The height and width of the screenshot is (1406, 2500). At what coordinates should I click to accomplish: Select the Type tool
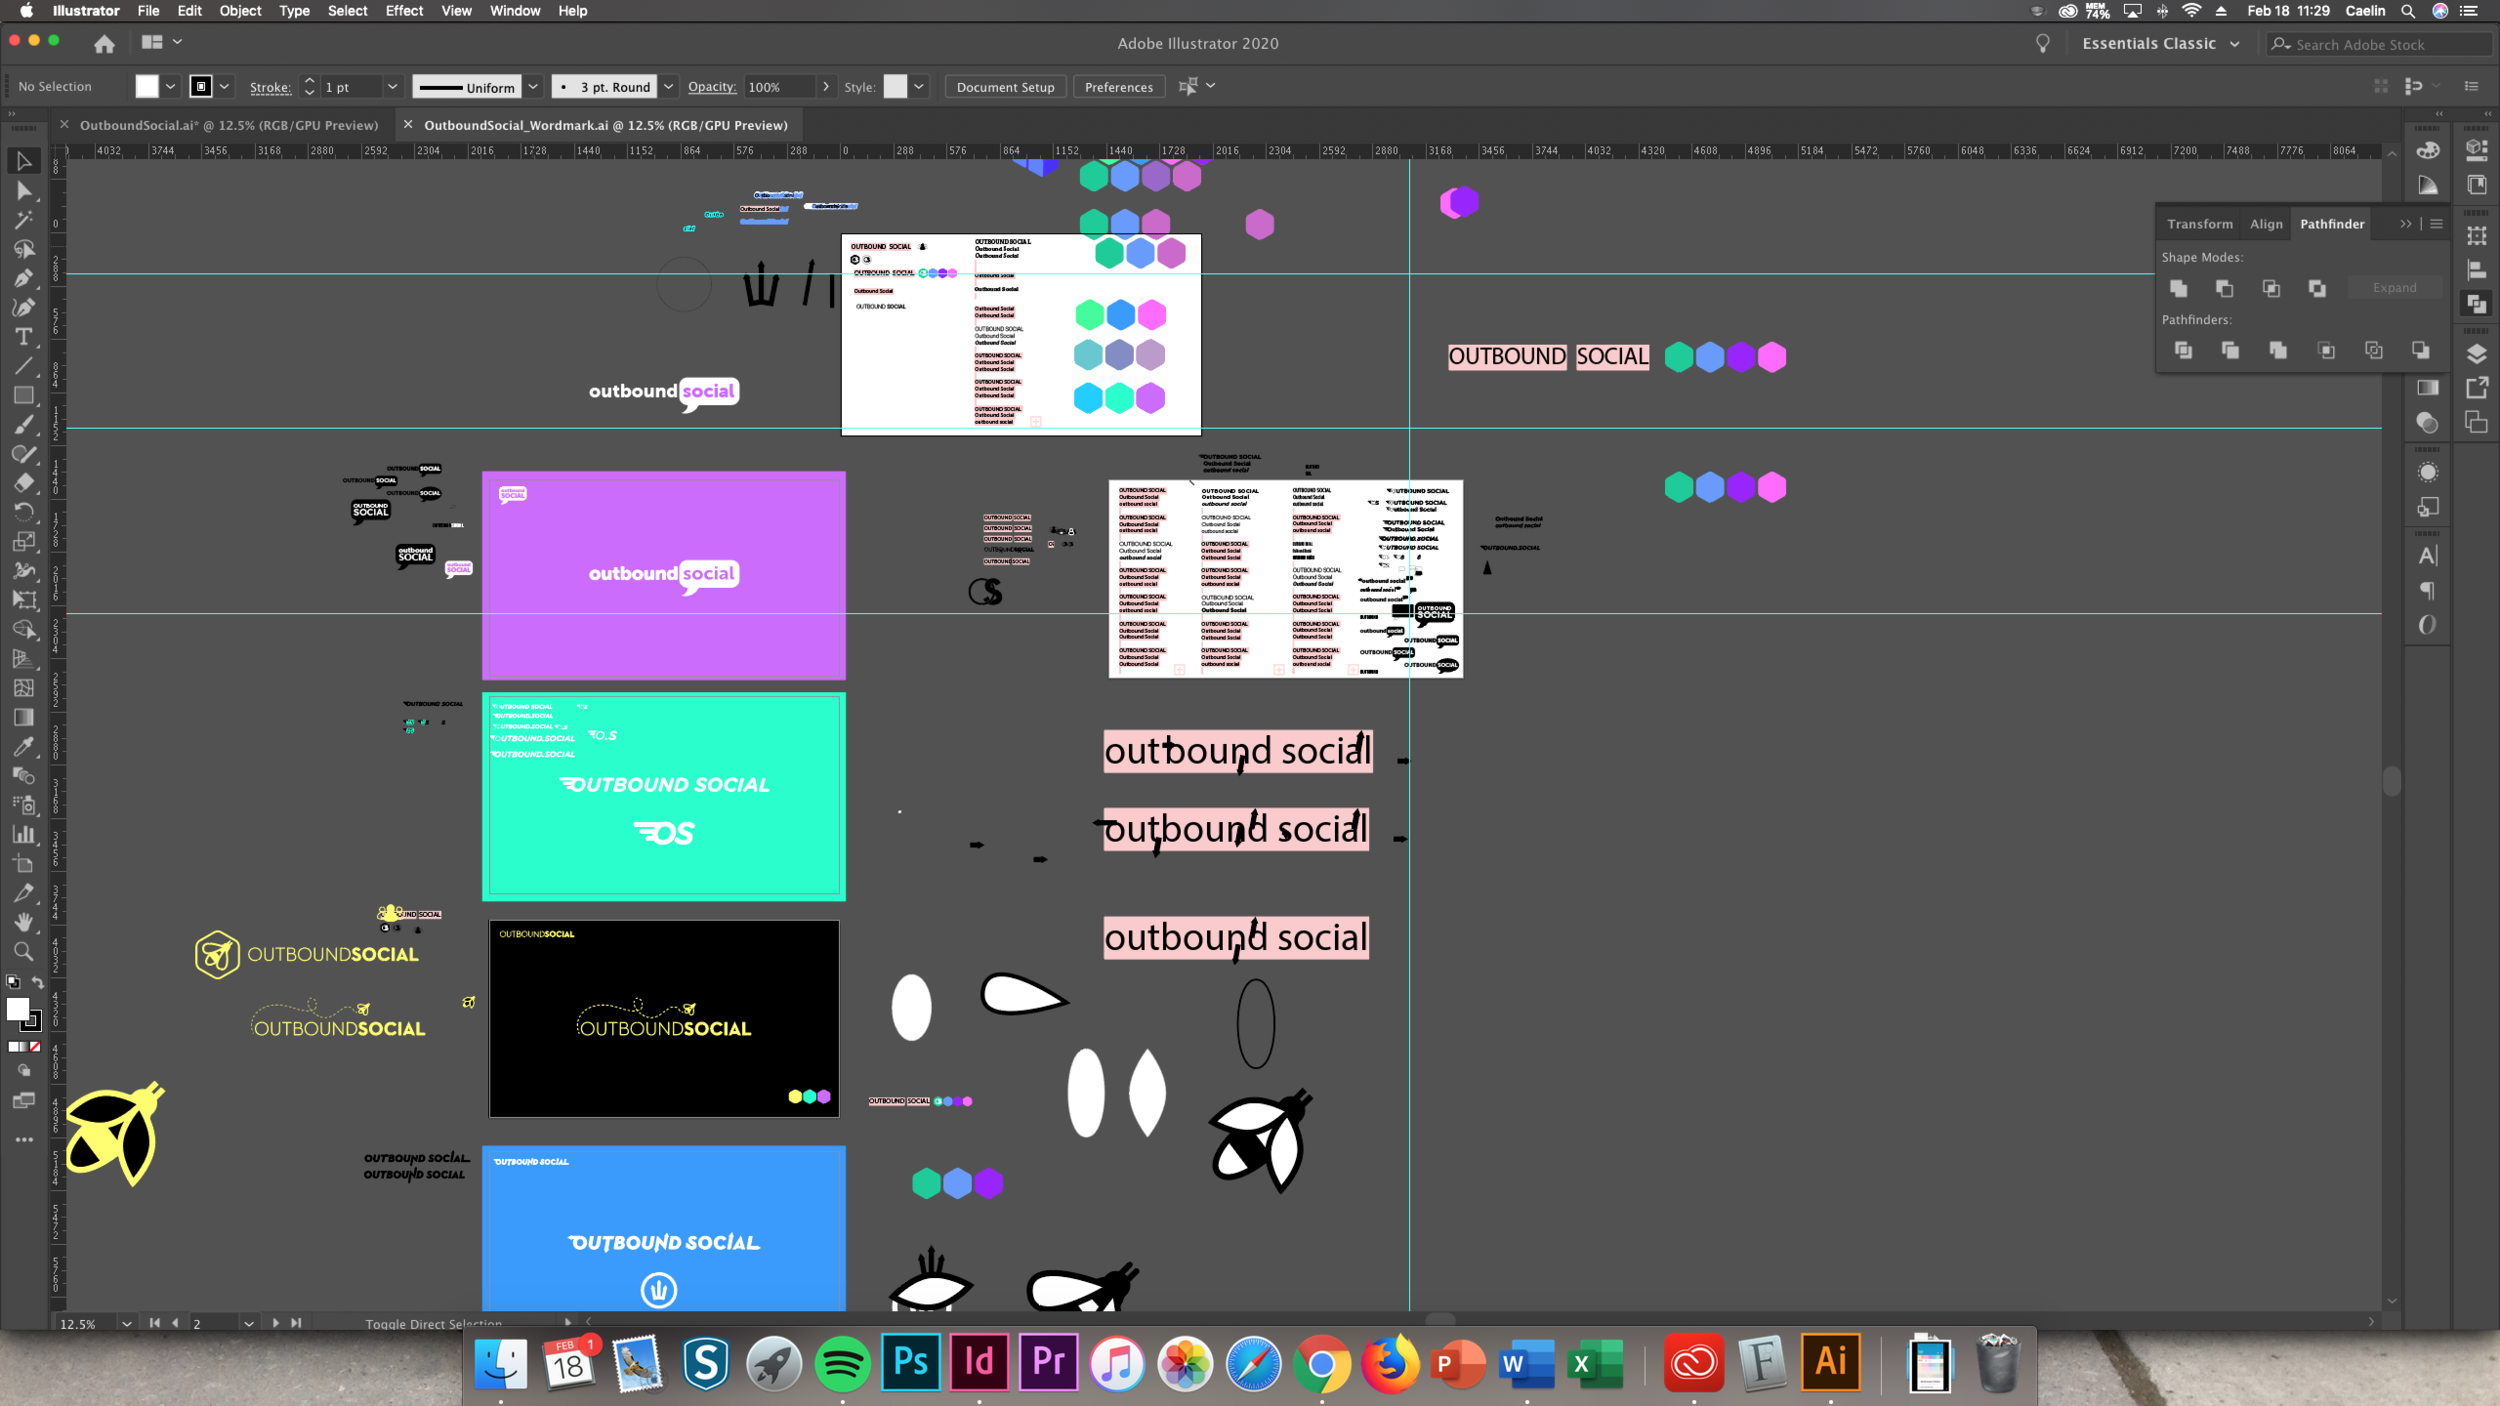(23, 337)
